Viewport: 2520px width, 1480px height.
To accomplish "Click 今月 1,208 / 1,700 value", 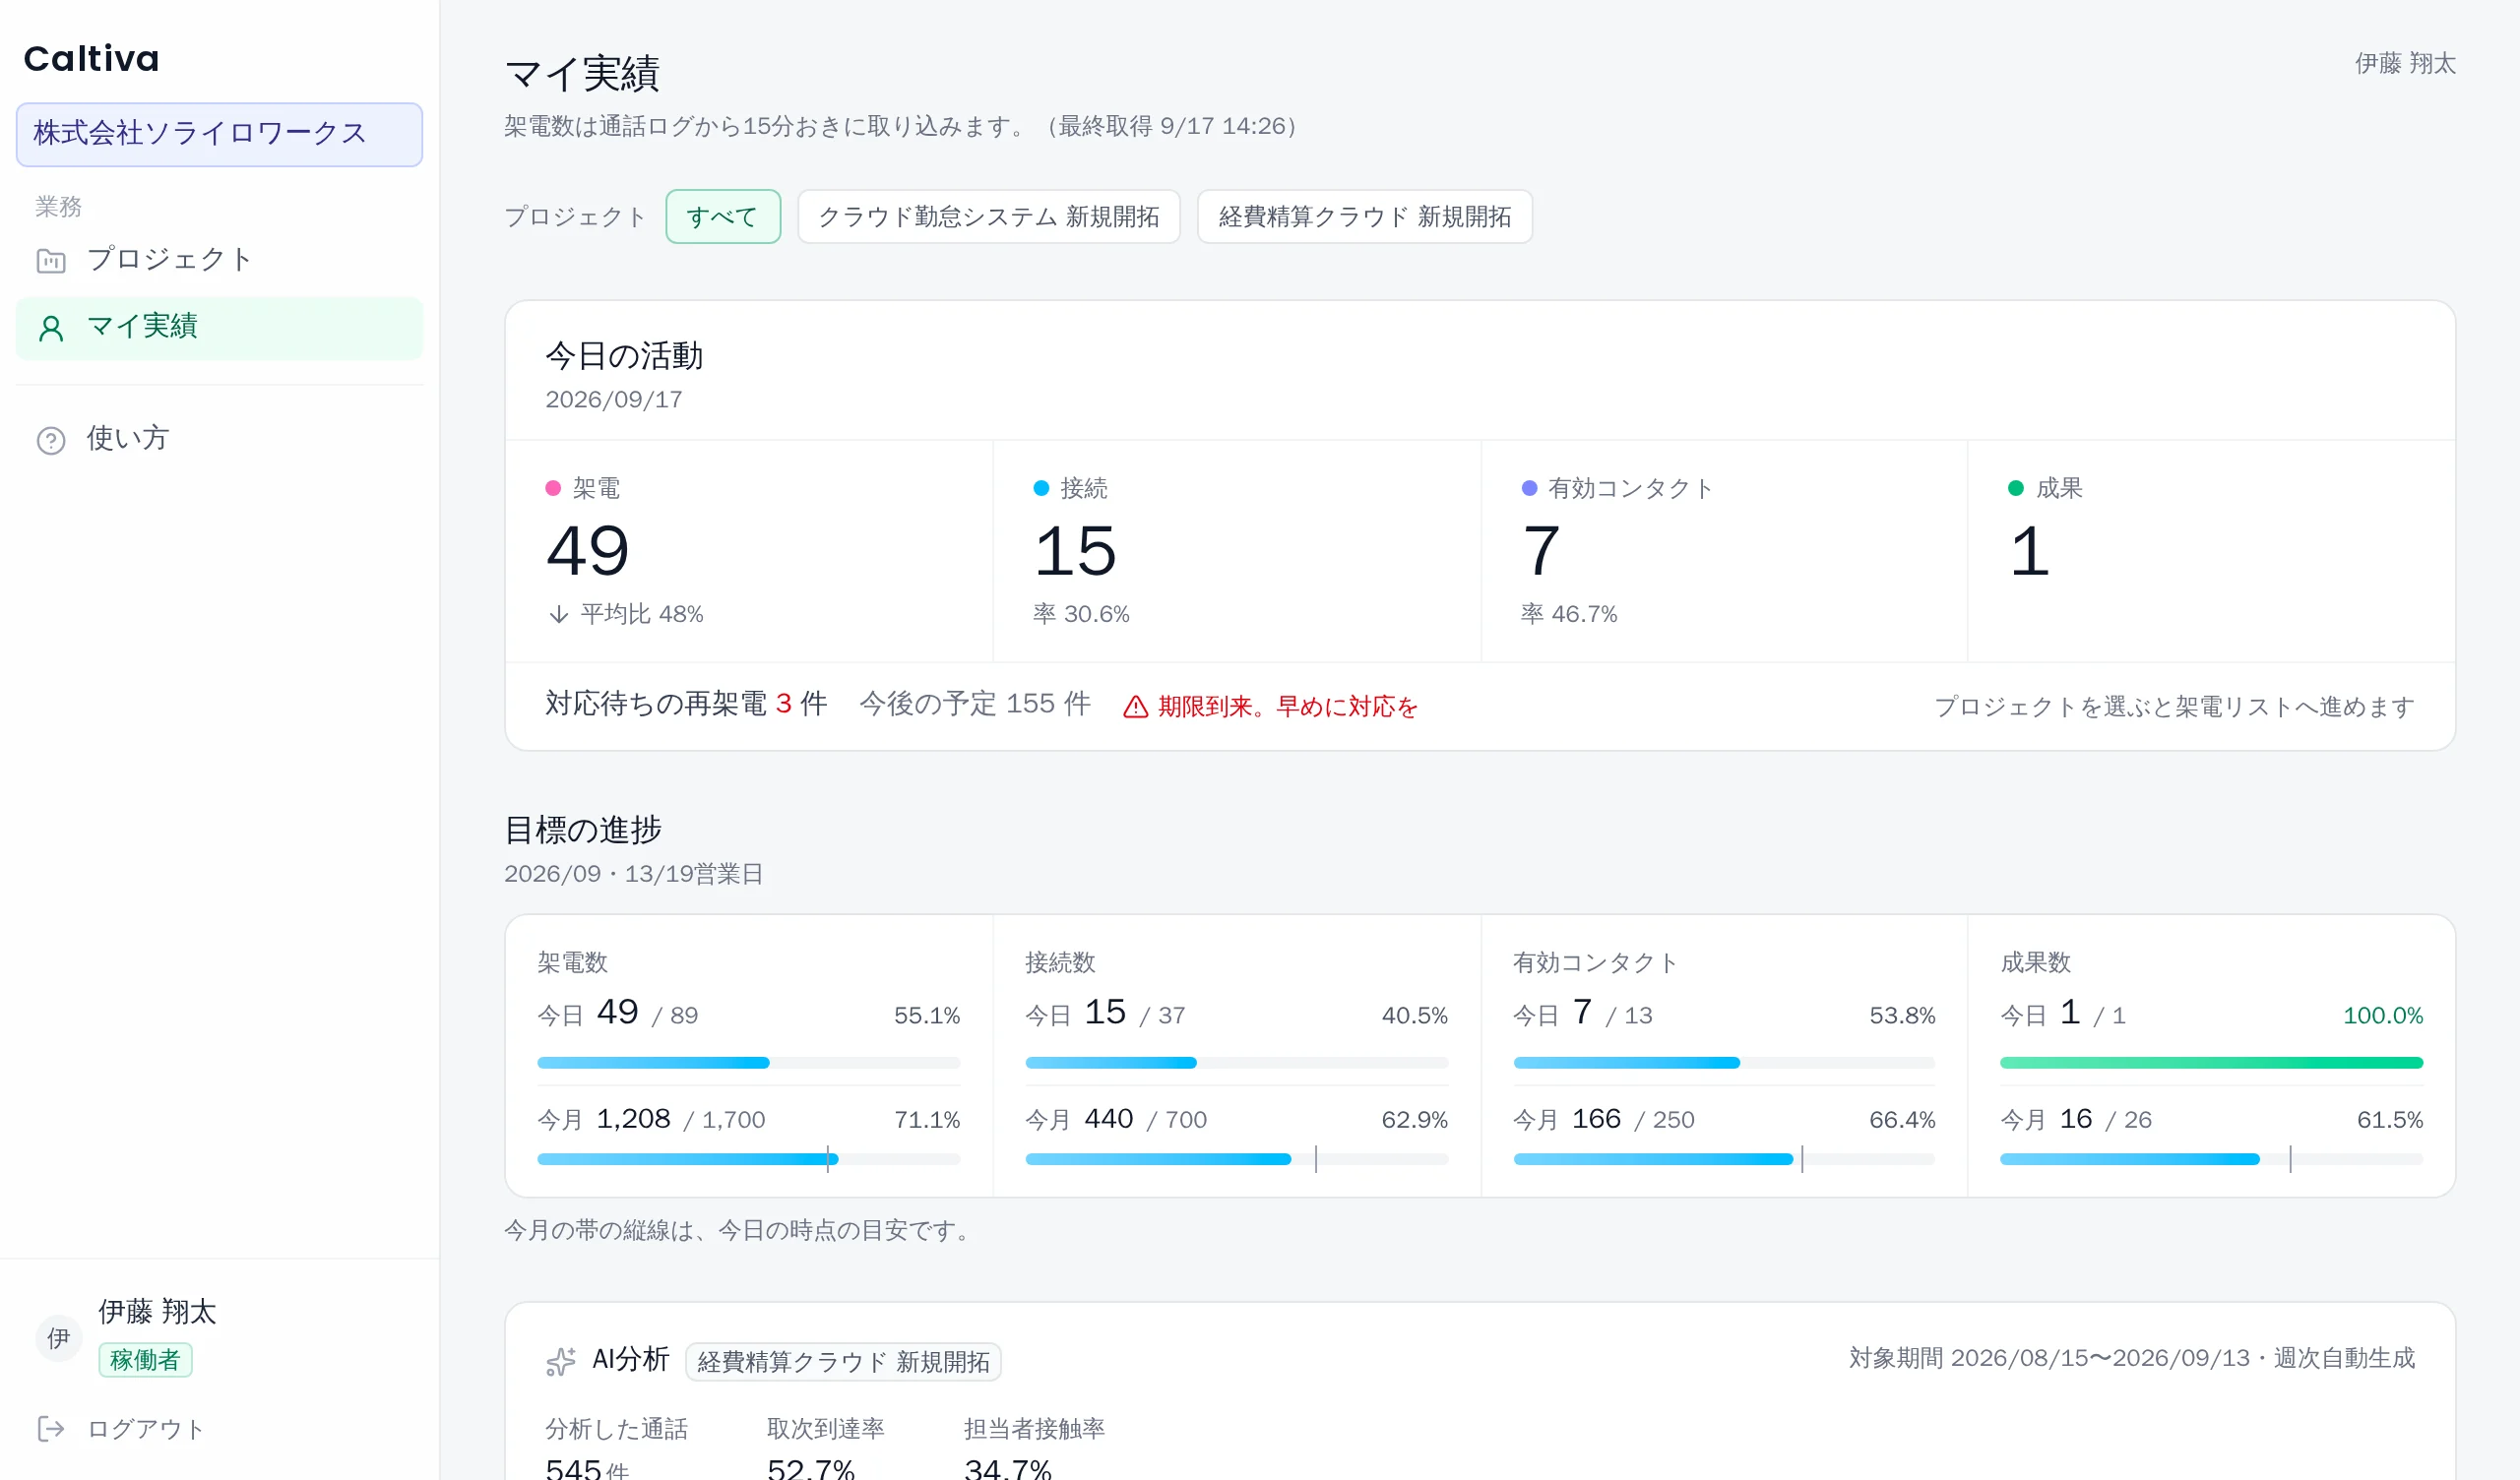I will pyautogui.click(x=651, y=1119).
